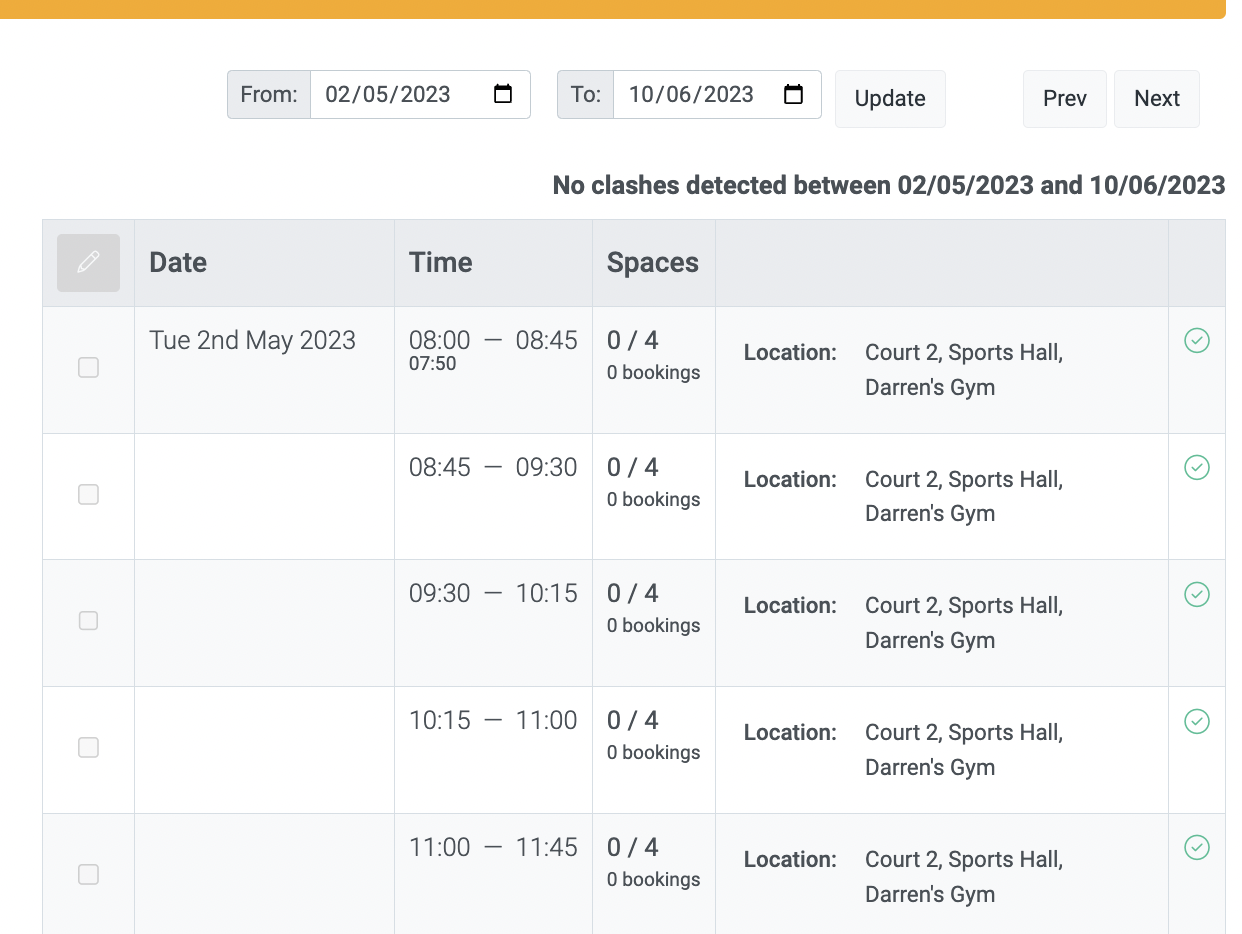Viewport: 1242px width, 934px height.
Task: Focus the To date input 10/06/2023
Action: (x=717, y=94)
